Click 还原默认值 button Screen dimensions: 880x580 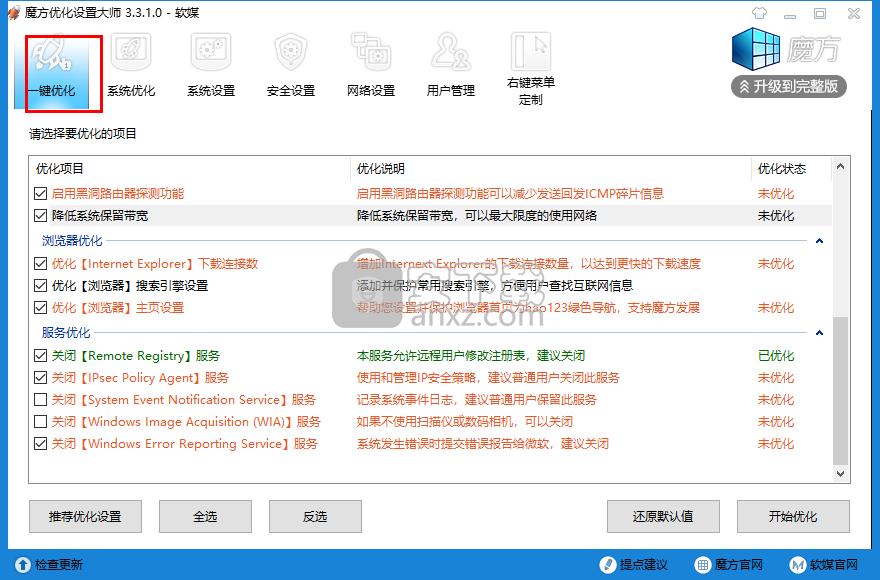[663, 517]
